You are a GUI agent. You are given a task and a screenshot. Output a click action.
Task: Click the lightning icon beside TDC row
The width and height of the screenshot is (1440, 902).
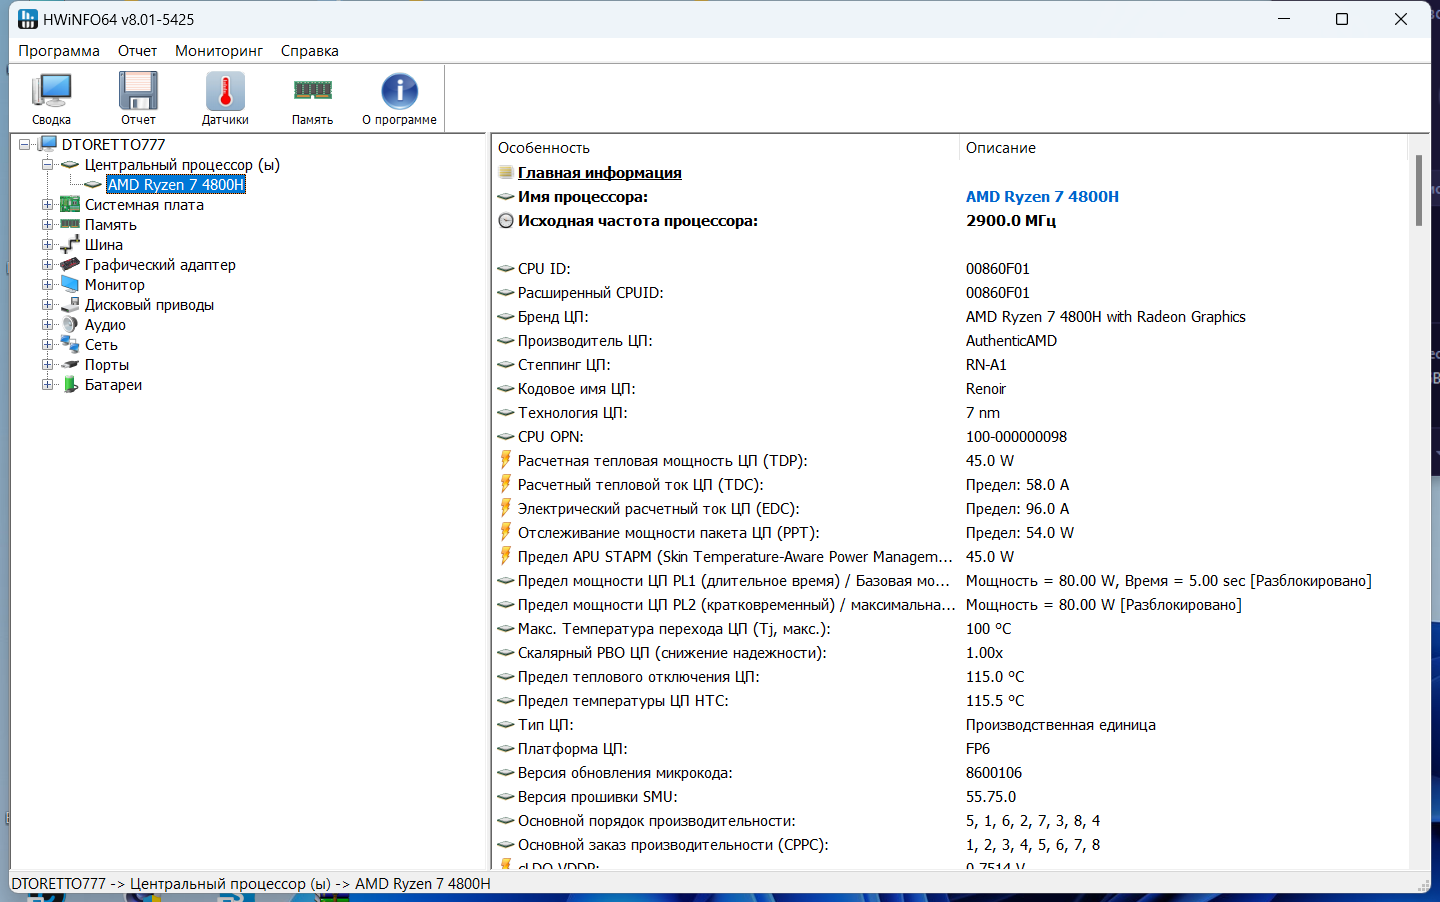(x=506, y=484)
